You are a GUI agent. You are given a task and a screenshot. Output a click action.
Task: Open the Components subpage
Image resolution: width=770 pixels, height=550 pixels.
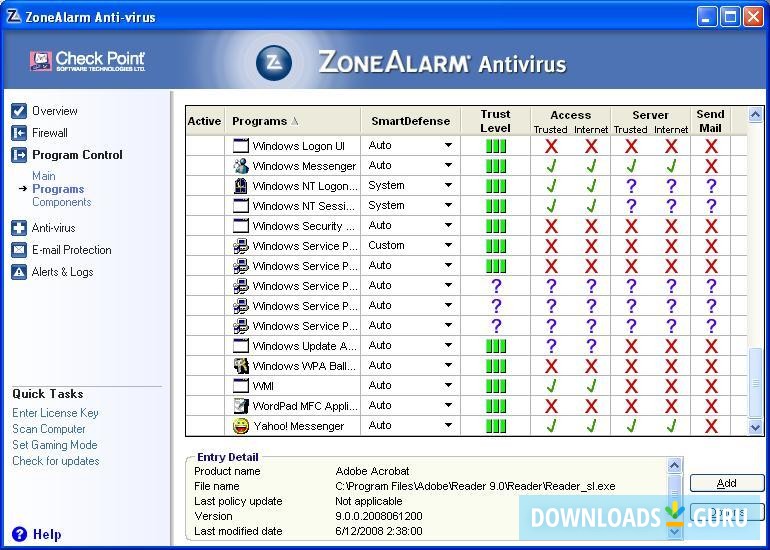click(61, 202)
